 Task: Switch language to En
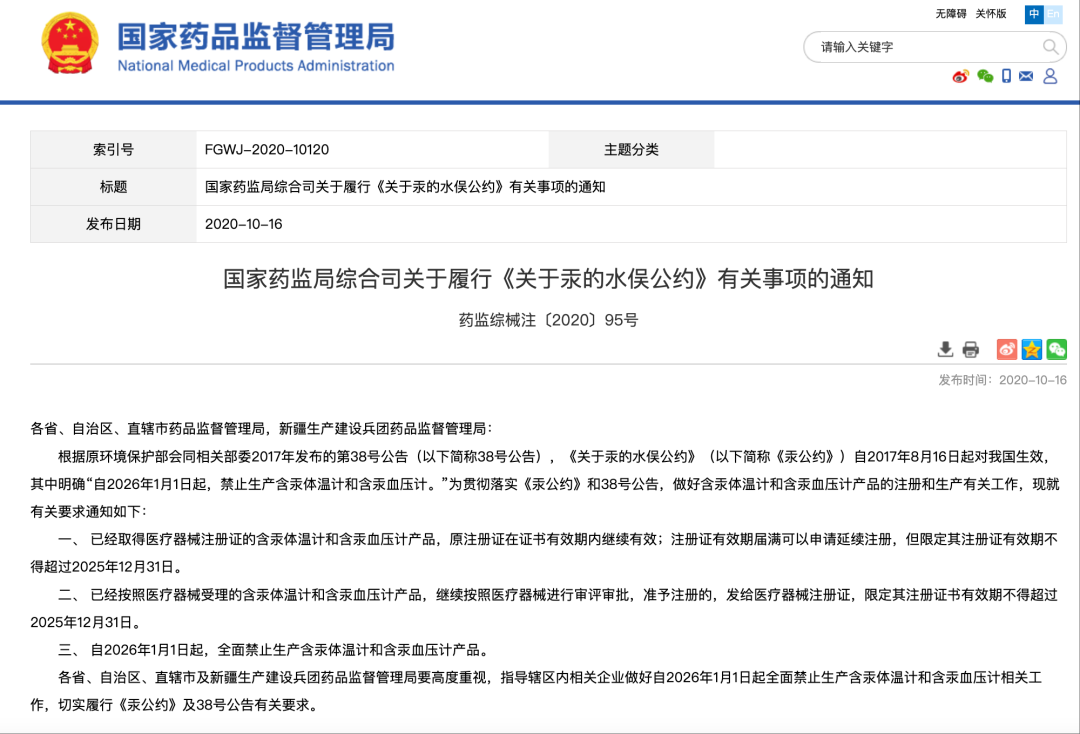click(x=1054, y=14)
